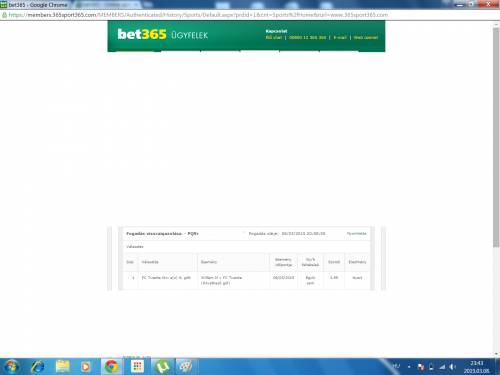Screen dimensions: 500x375
Task: Select the Google Chrome taskbar icon
Action: (111, 367)
